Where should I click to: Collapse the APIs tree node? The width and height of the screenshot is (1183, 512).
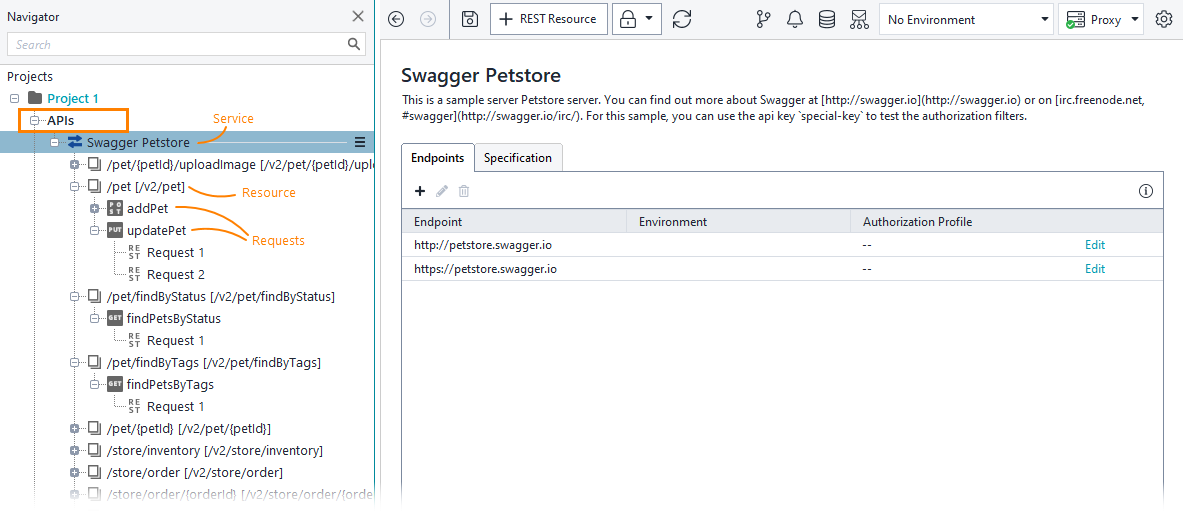click(34, 120)
